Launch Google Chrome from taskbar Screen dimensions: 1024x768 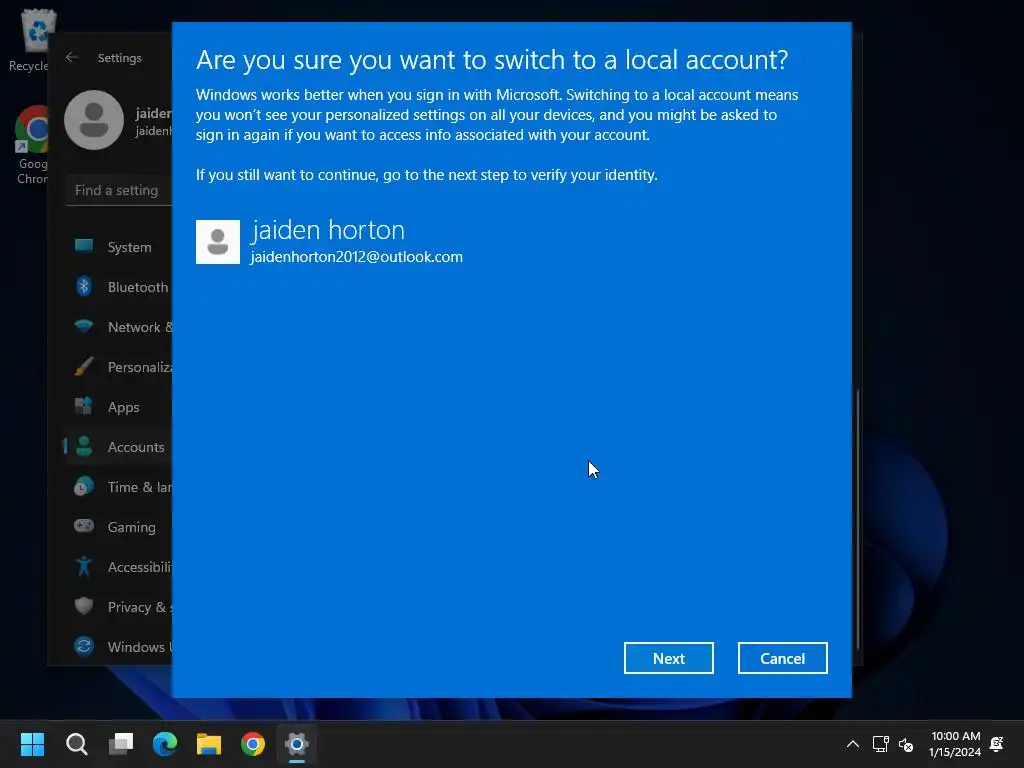253,744
